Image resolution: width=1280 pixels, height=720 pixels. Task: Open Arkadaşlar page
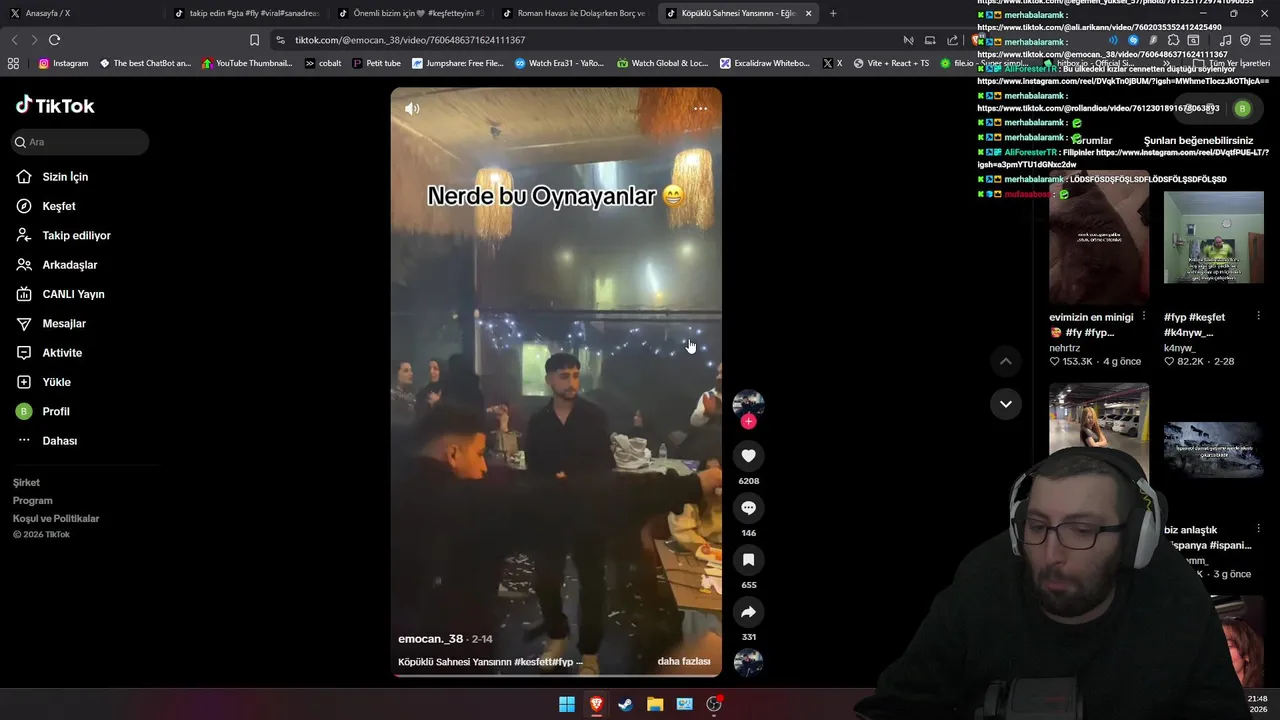69,265
